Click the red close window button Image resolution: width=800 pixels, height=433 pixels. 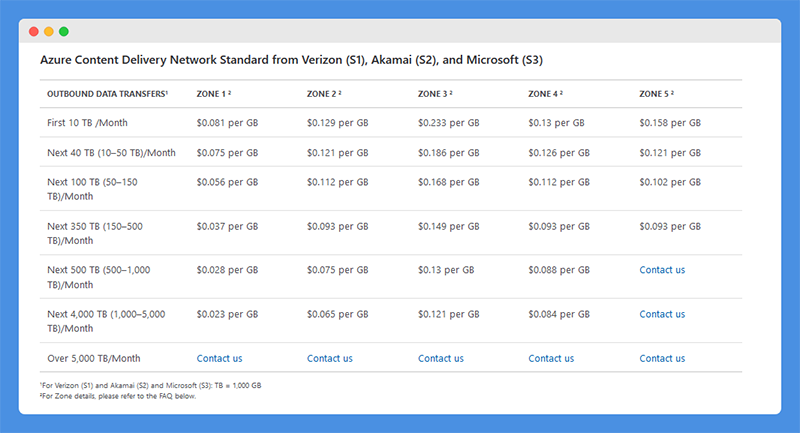[34, 32]
